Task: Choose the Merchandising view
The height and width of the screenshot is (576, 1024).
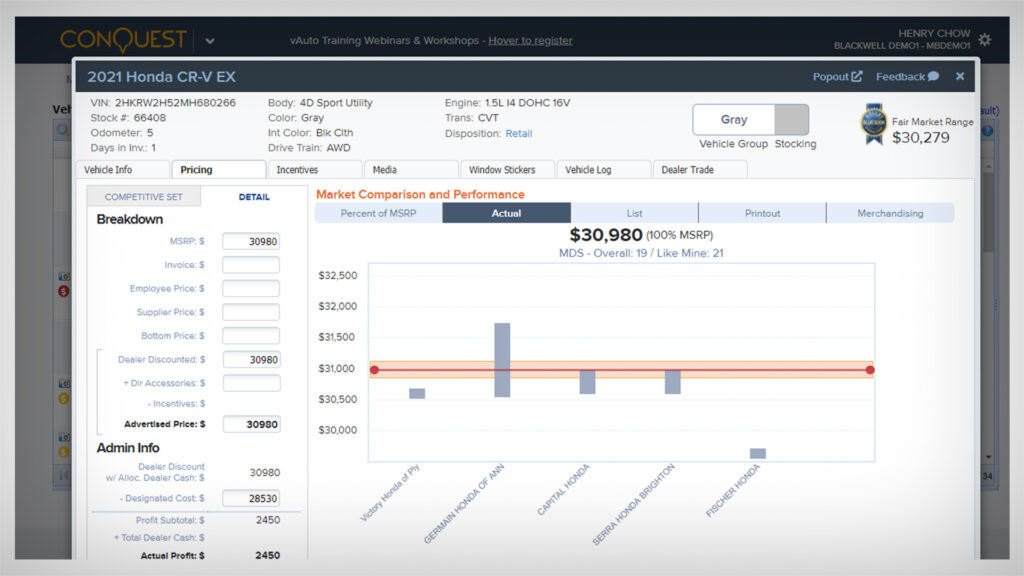Action: (x=890, y=213)
